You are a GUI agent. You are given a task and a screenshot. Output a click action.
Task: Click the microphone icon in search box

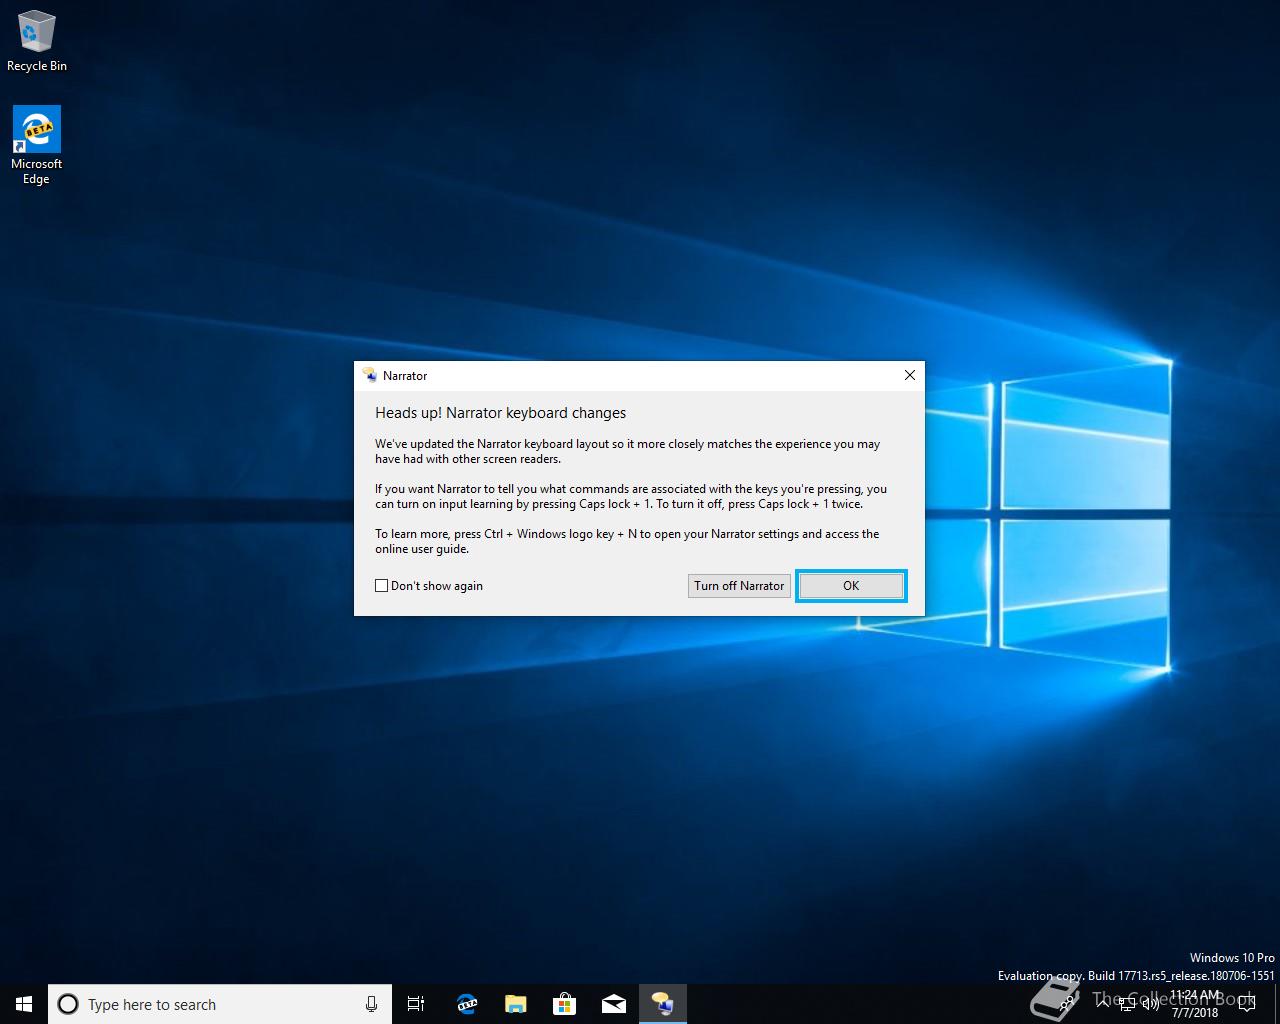pos(371,1004)
